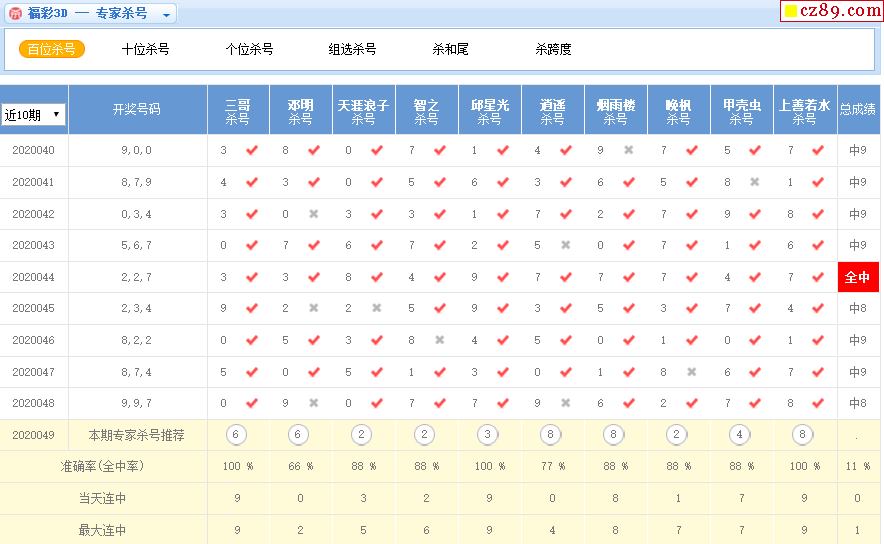Click the gray cross in 智之 column, row 2020046
Screen dimensions: 884x544
click(x=440, y=340)
